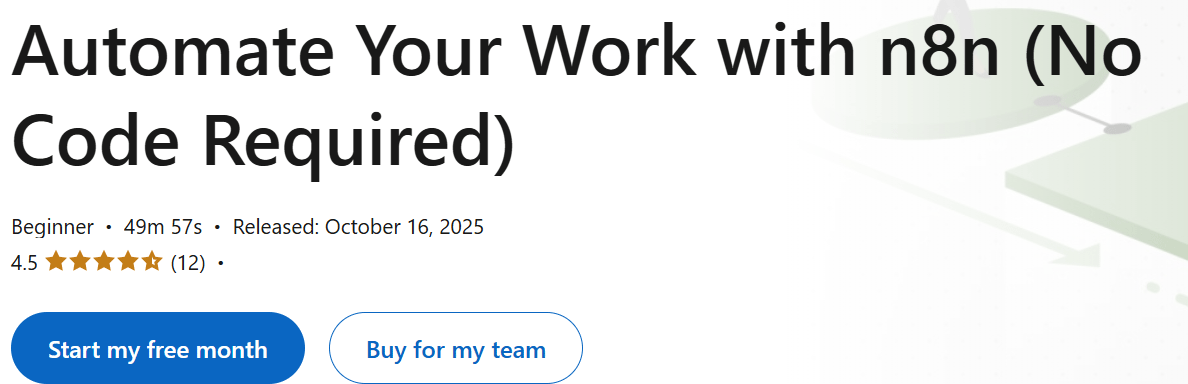Click the bullet separator after Beginner
The image size is (1188, 384).
[x=109, y=227]
